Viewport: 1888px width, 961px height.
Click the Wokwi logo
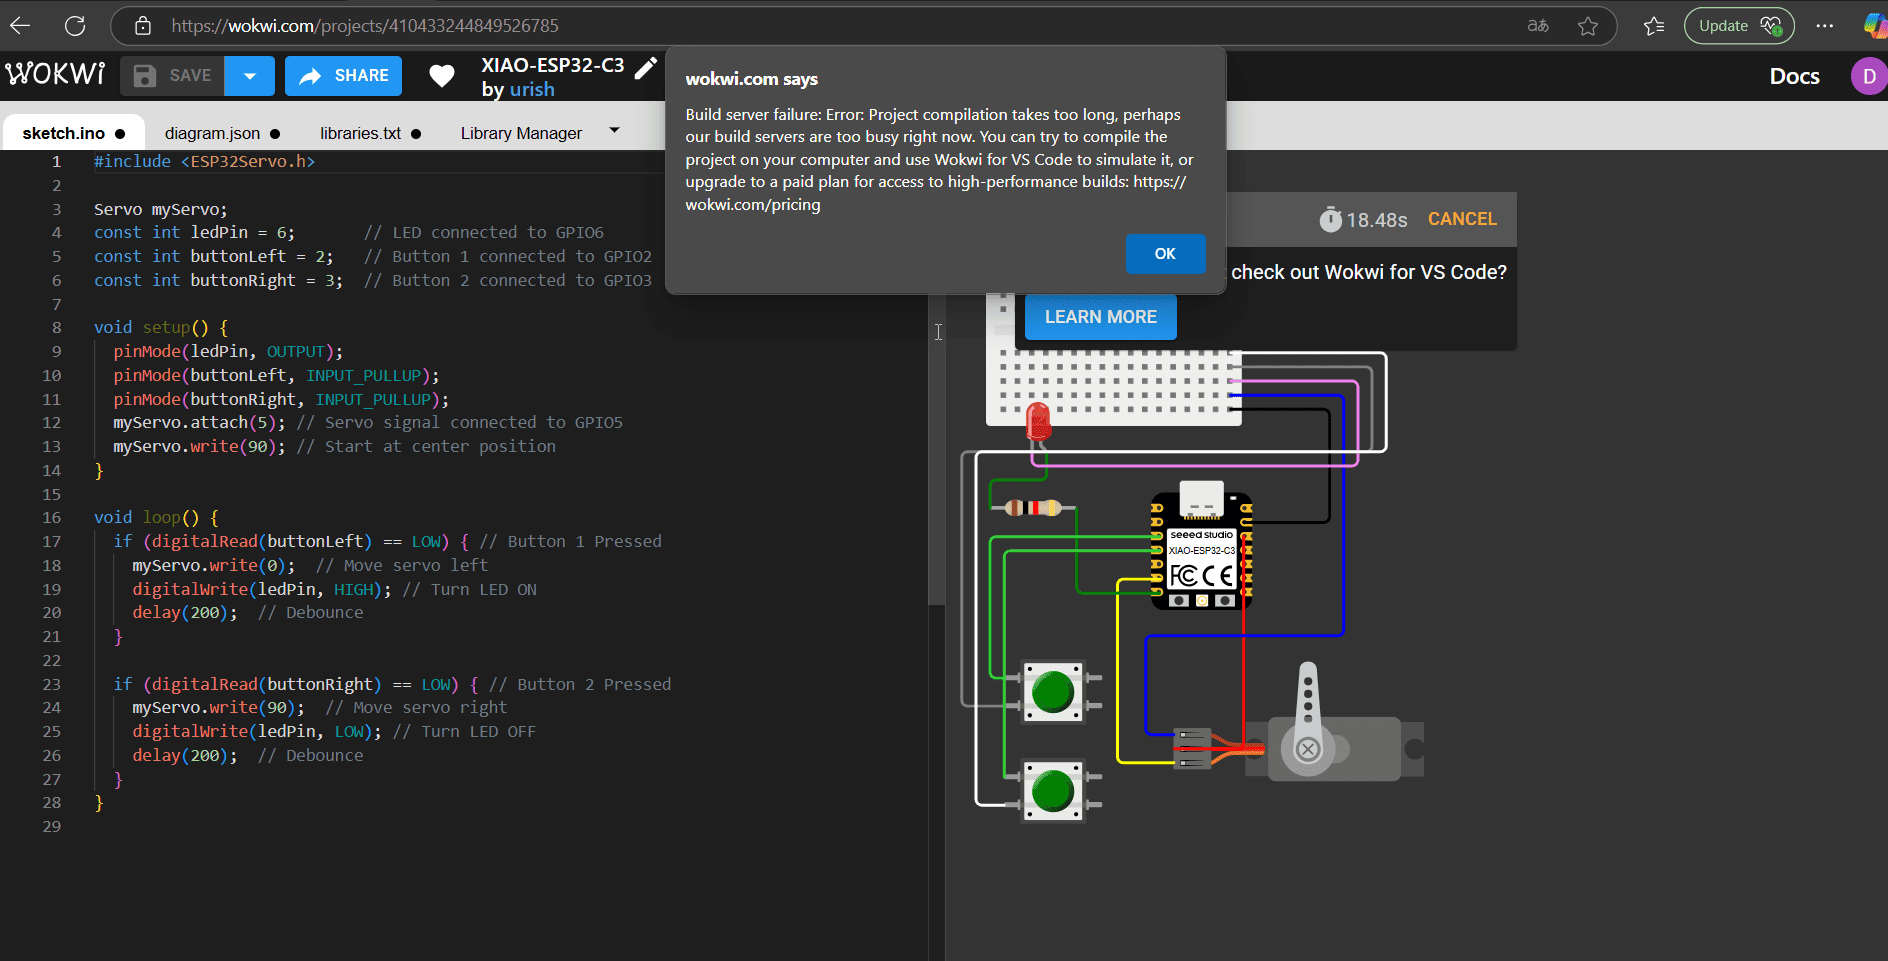coord(55,75)
